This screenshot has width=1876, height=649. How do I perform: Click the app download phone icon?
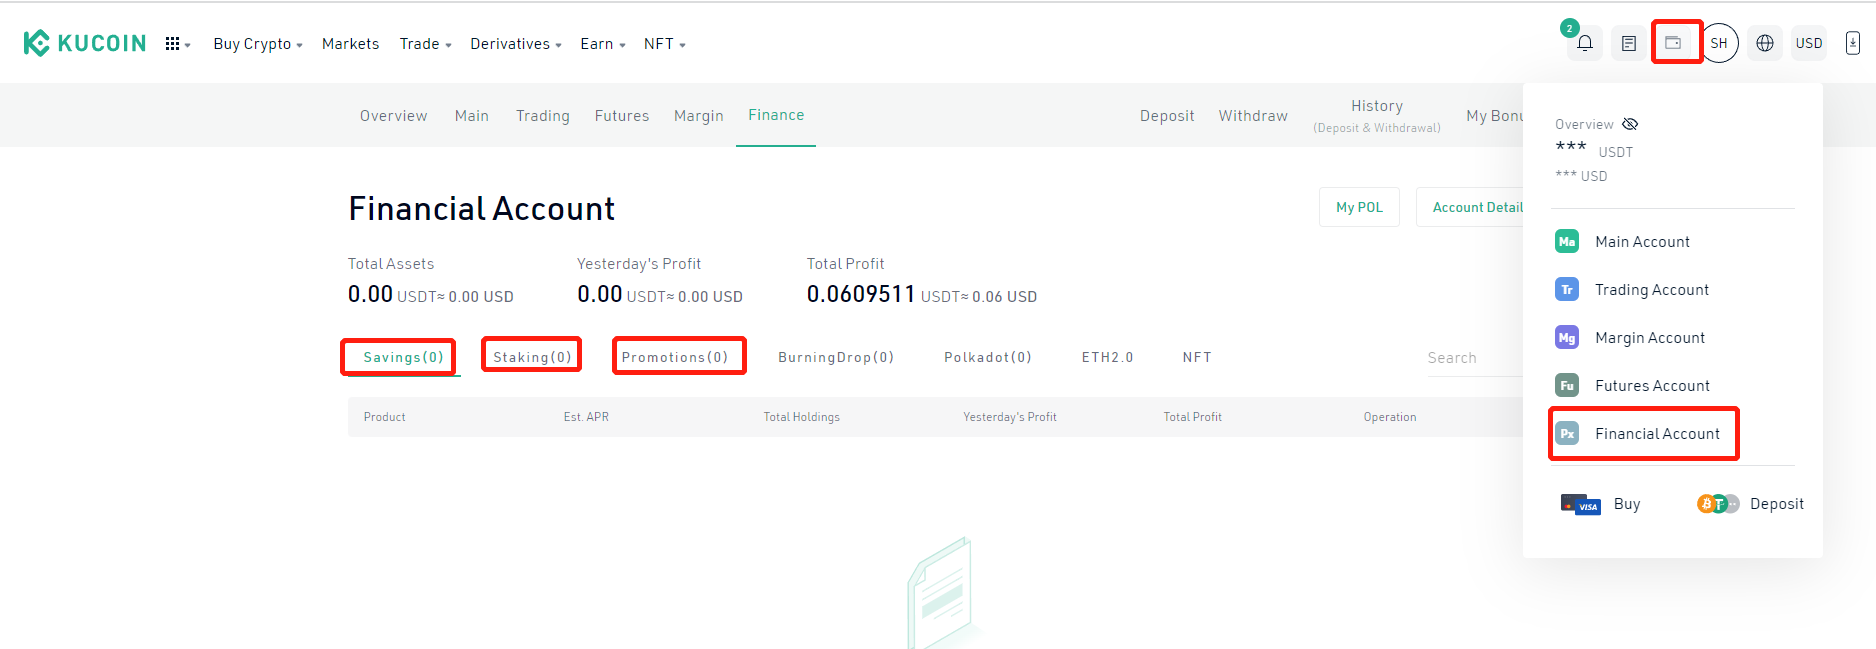[x=1853, y=43]
